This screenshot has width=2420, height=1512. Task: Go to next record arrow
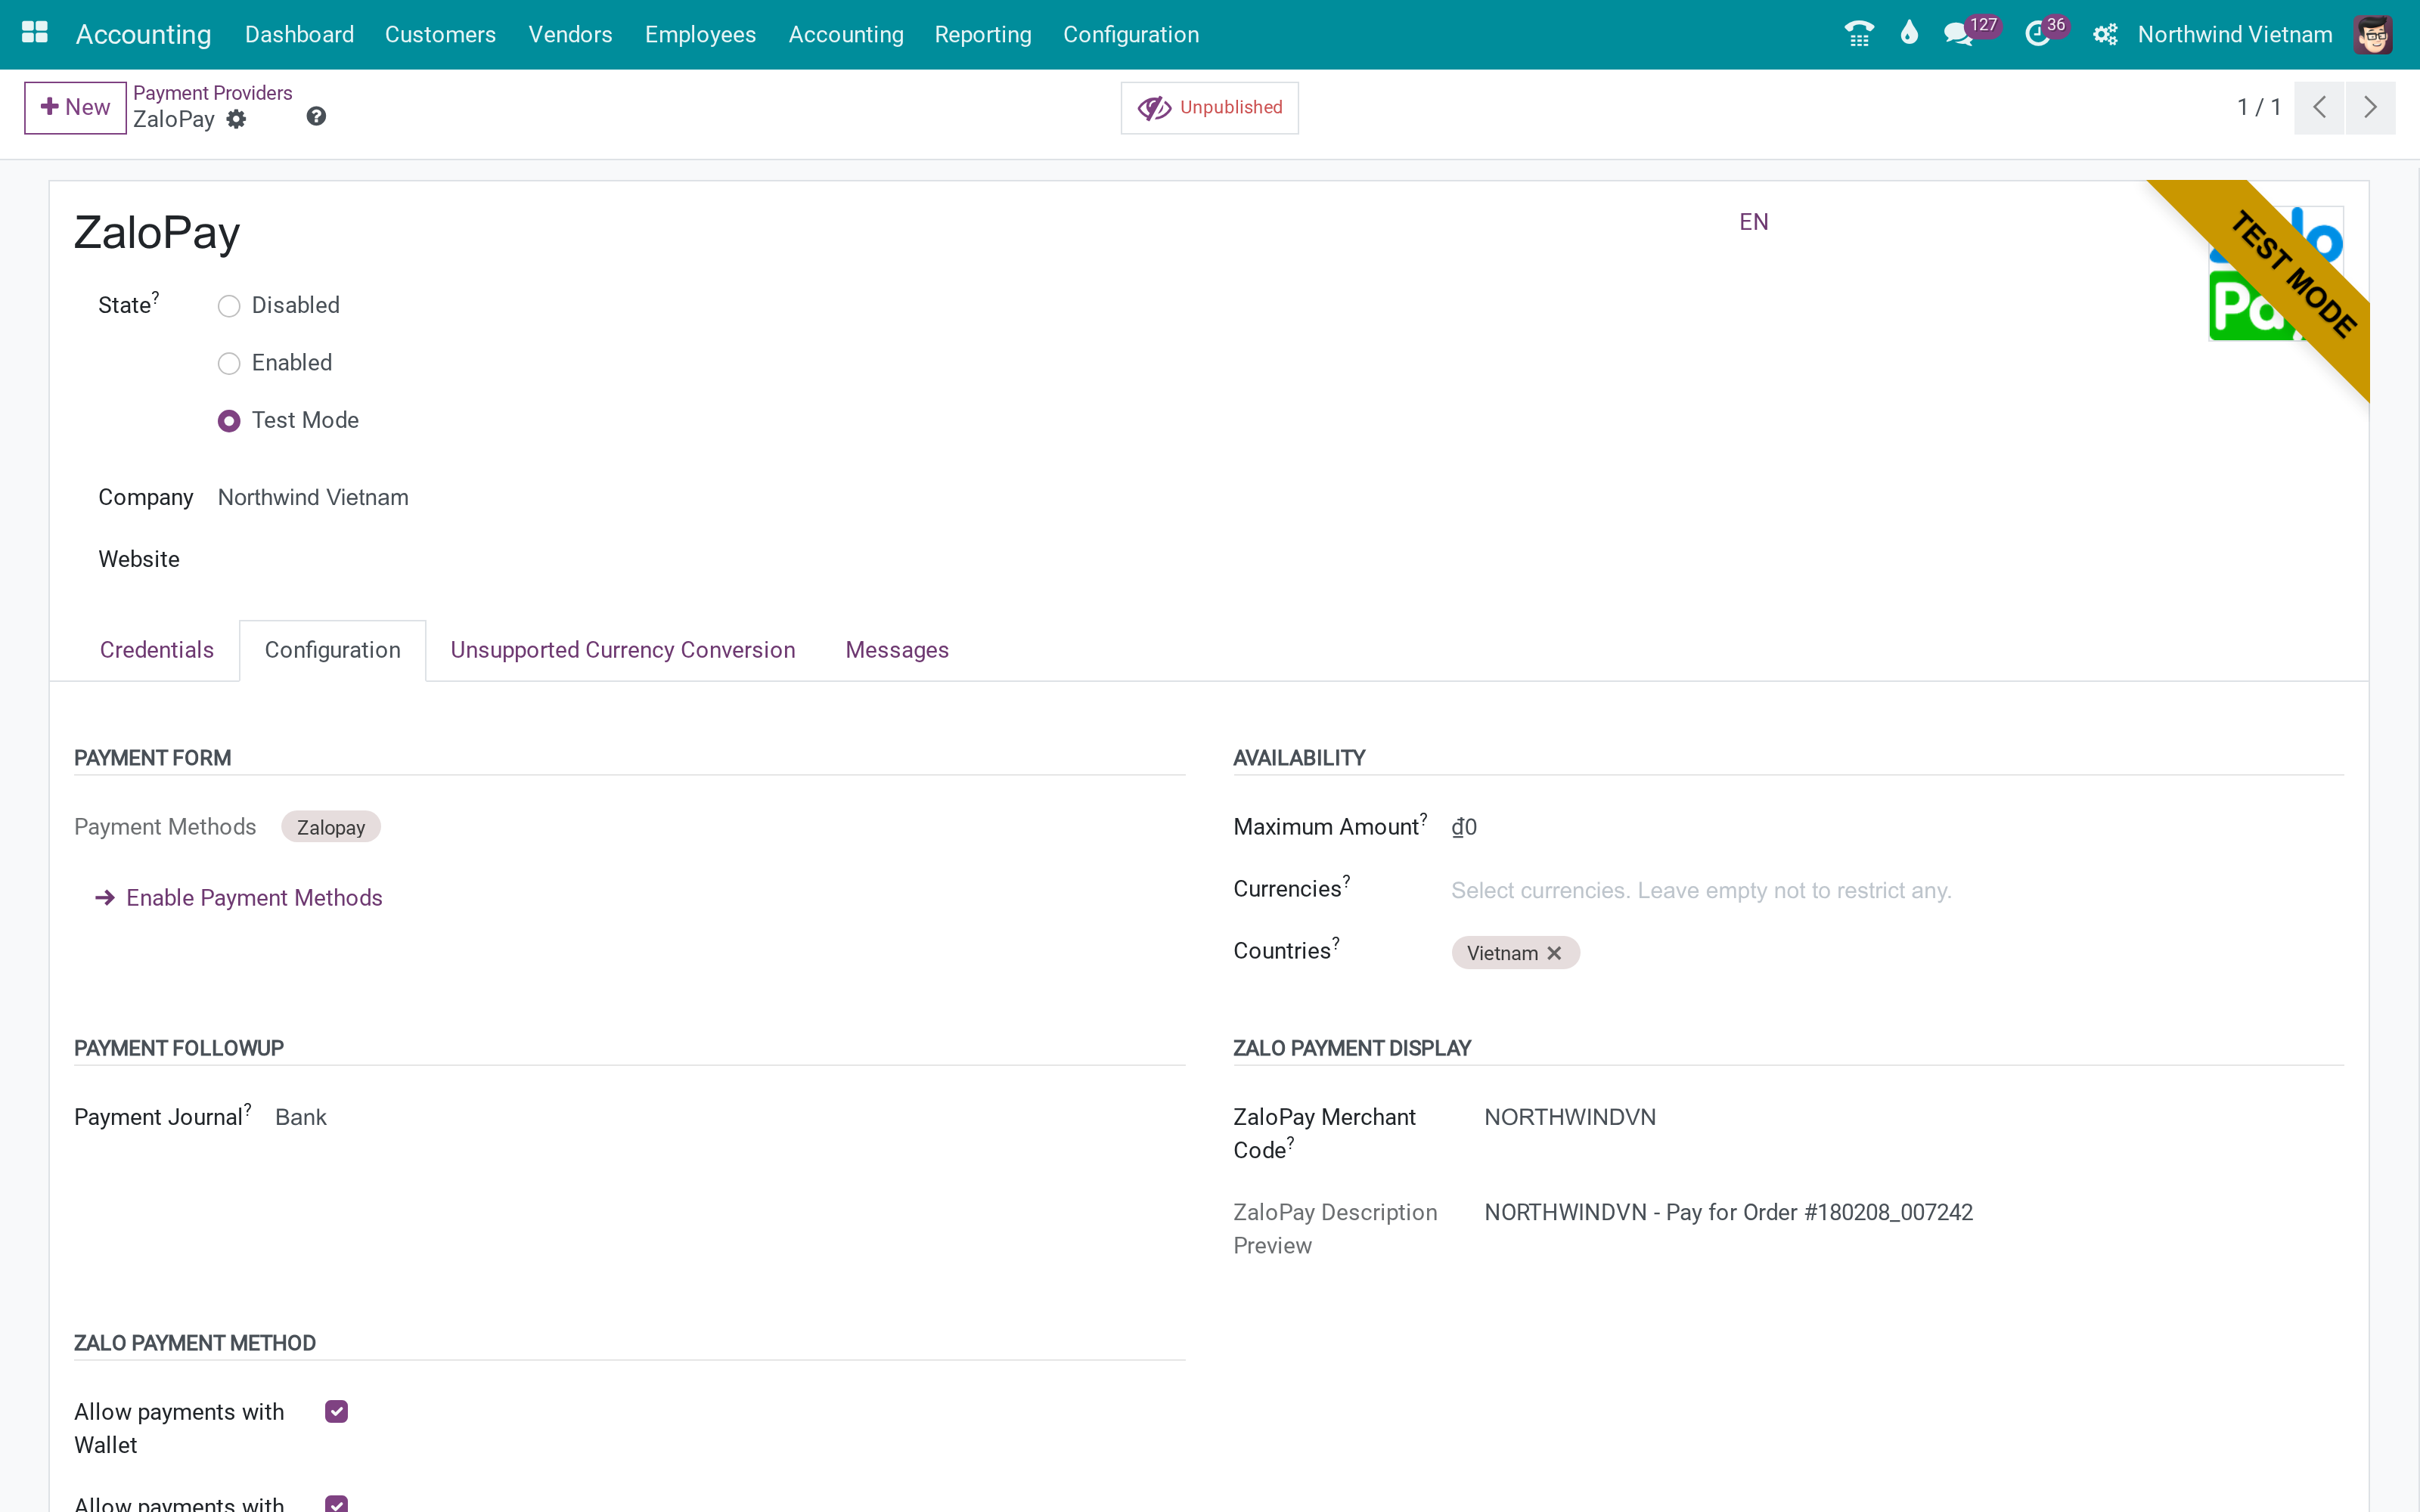coord(2370,107)
